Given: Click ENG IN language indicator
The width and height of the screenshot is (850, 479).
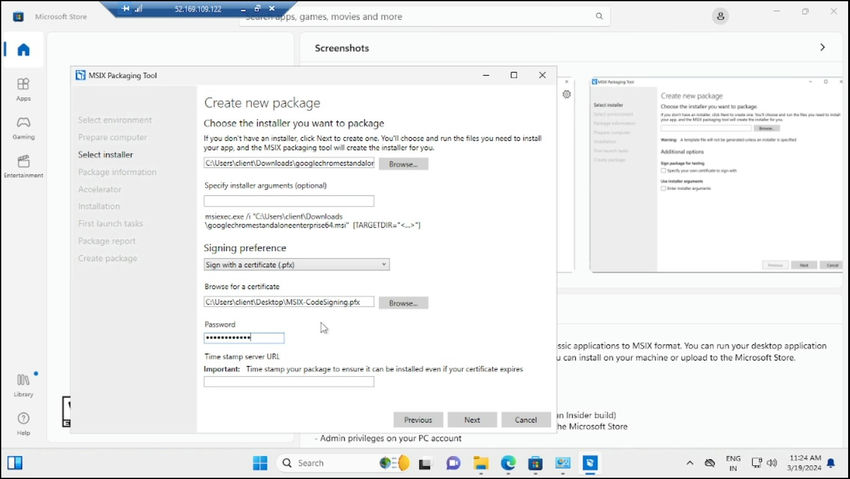Looking at the screenshot, I should click(x=733, y=463).
